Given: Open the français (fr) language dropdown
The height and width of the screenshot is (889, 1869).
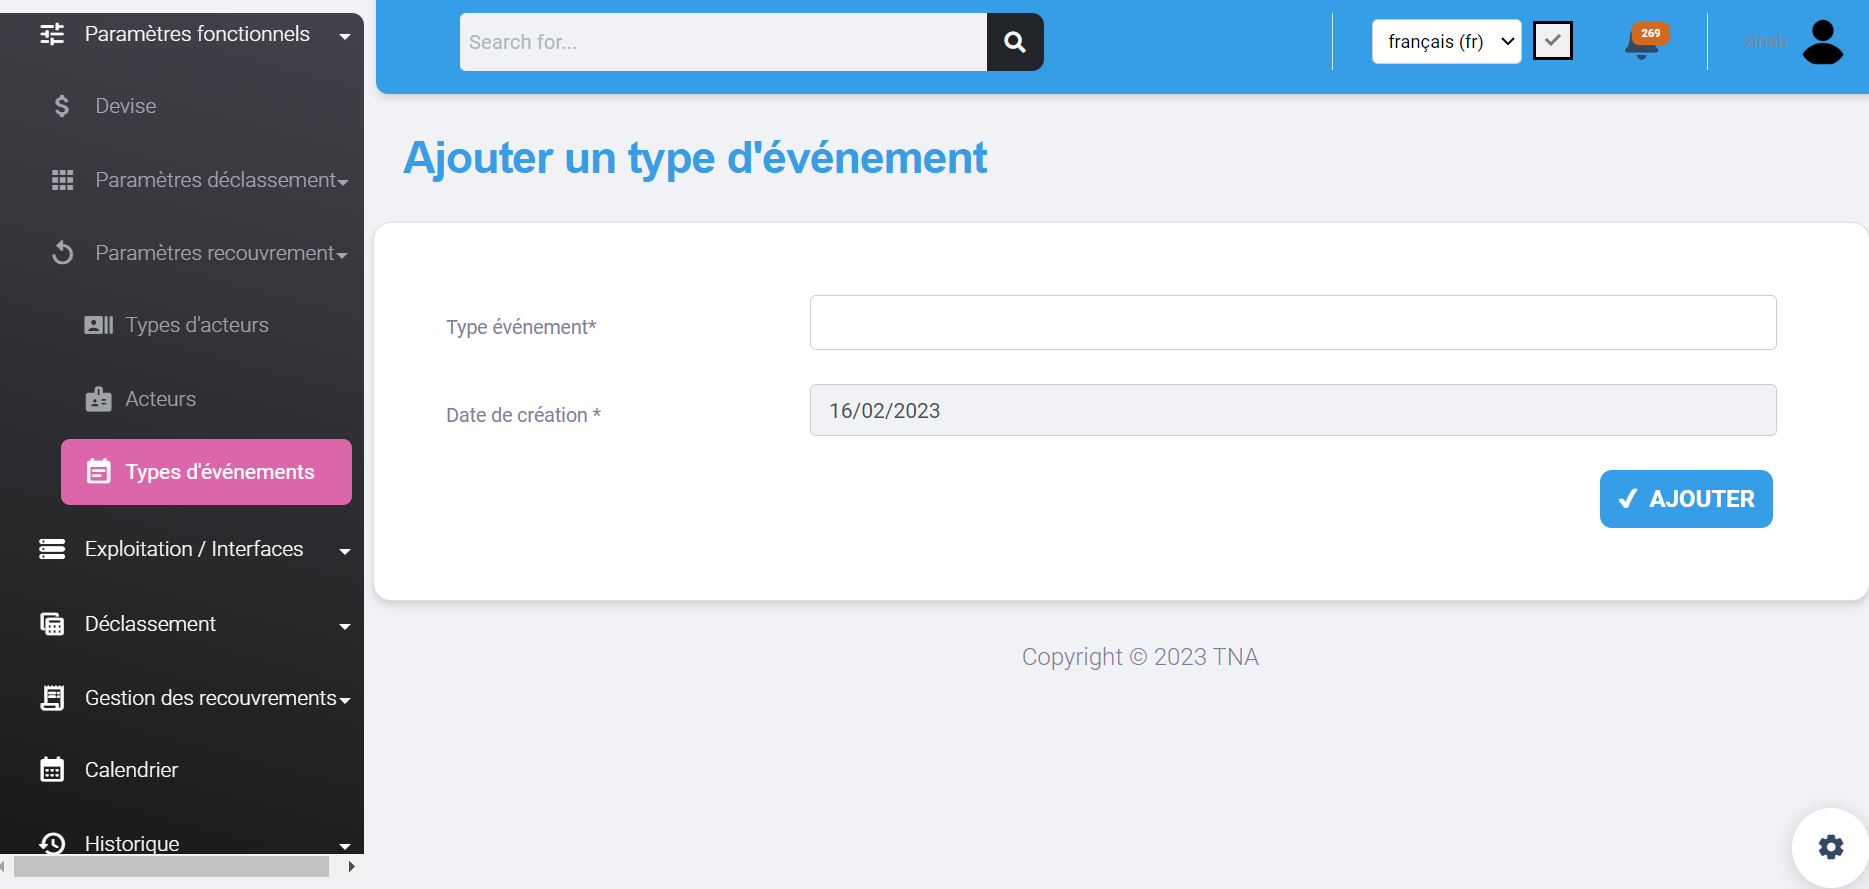Looking at the screenshot, I should coord(1445,42).
